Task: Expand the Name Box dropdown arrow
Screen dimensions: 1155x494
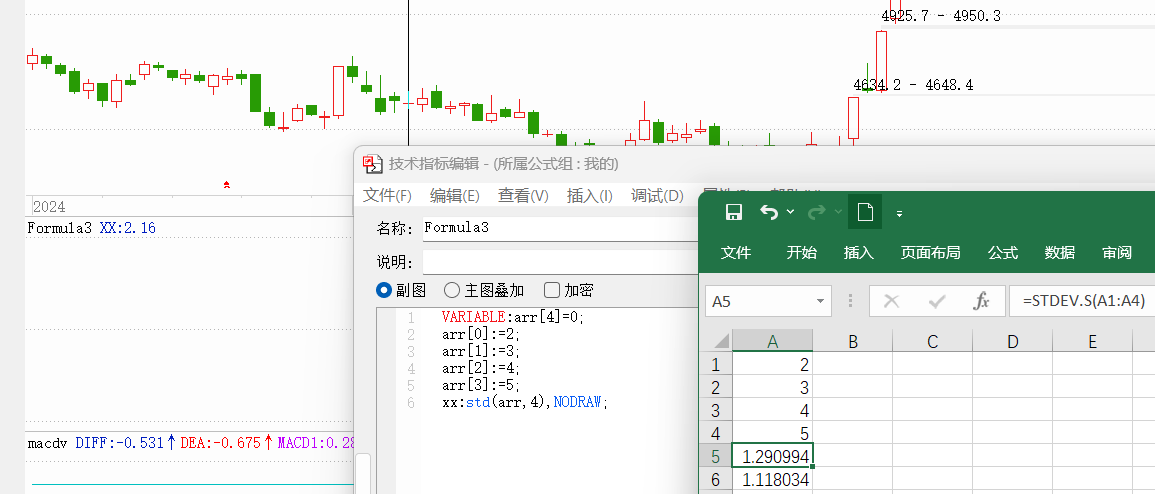Action: point(821,301)
